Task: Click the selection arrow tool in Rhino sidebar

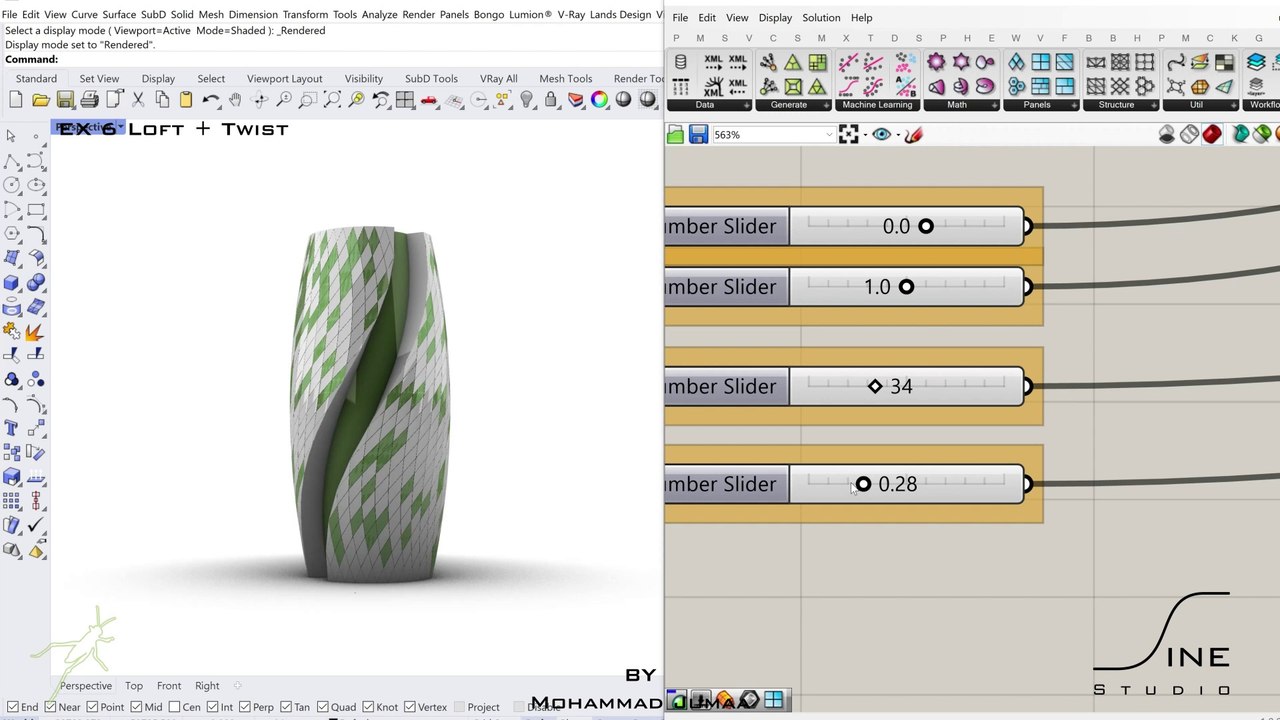Action: 11,136
